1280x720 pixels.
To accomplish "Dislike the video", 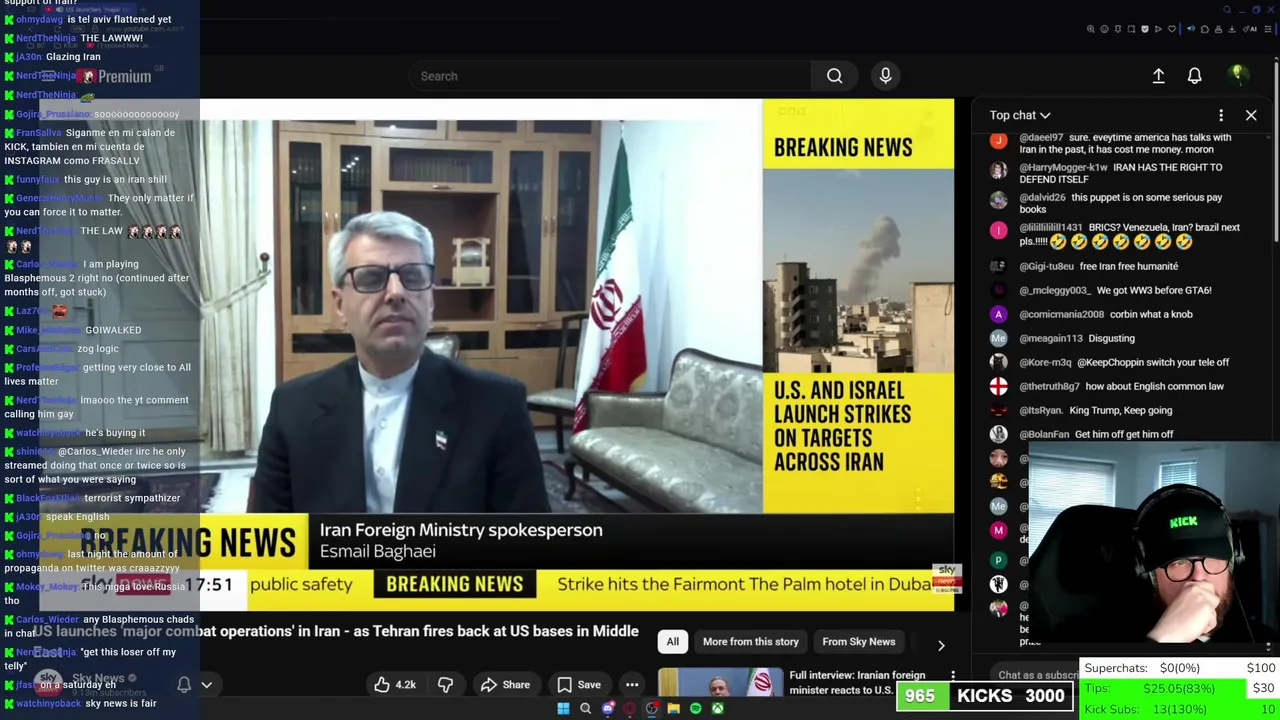I will (x=445, y=685).
